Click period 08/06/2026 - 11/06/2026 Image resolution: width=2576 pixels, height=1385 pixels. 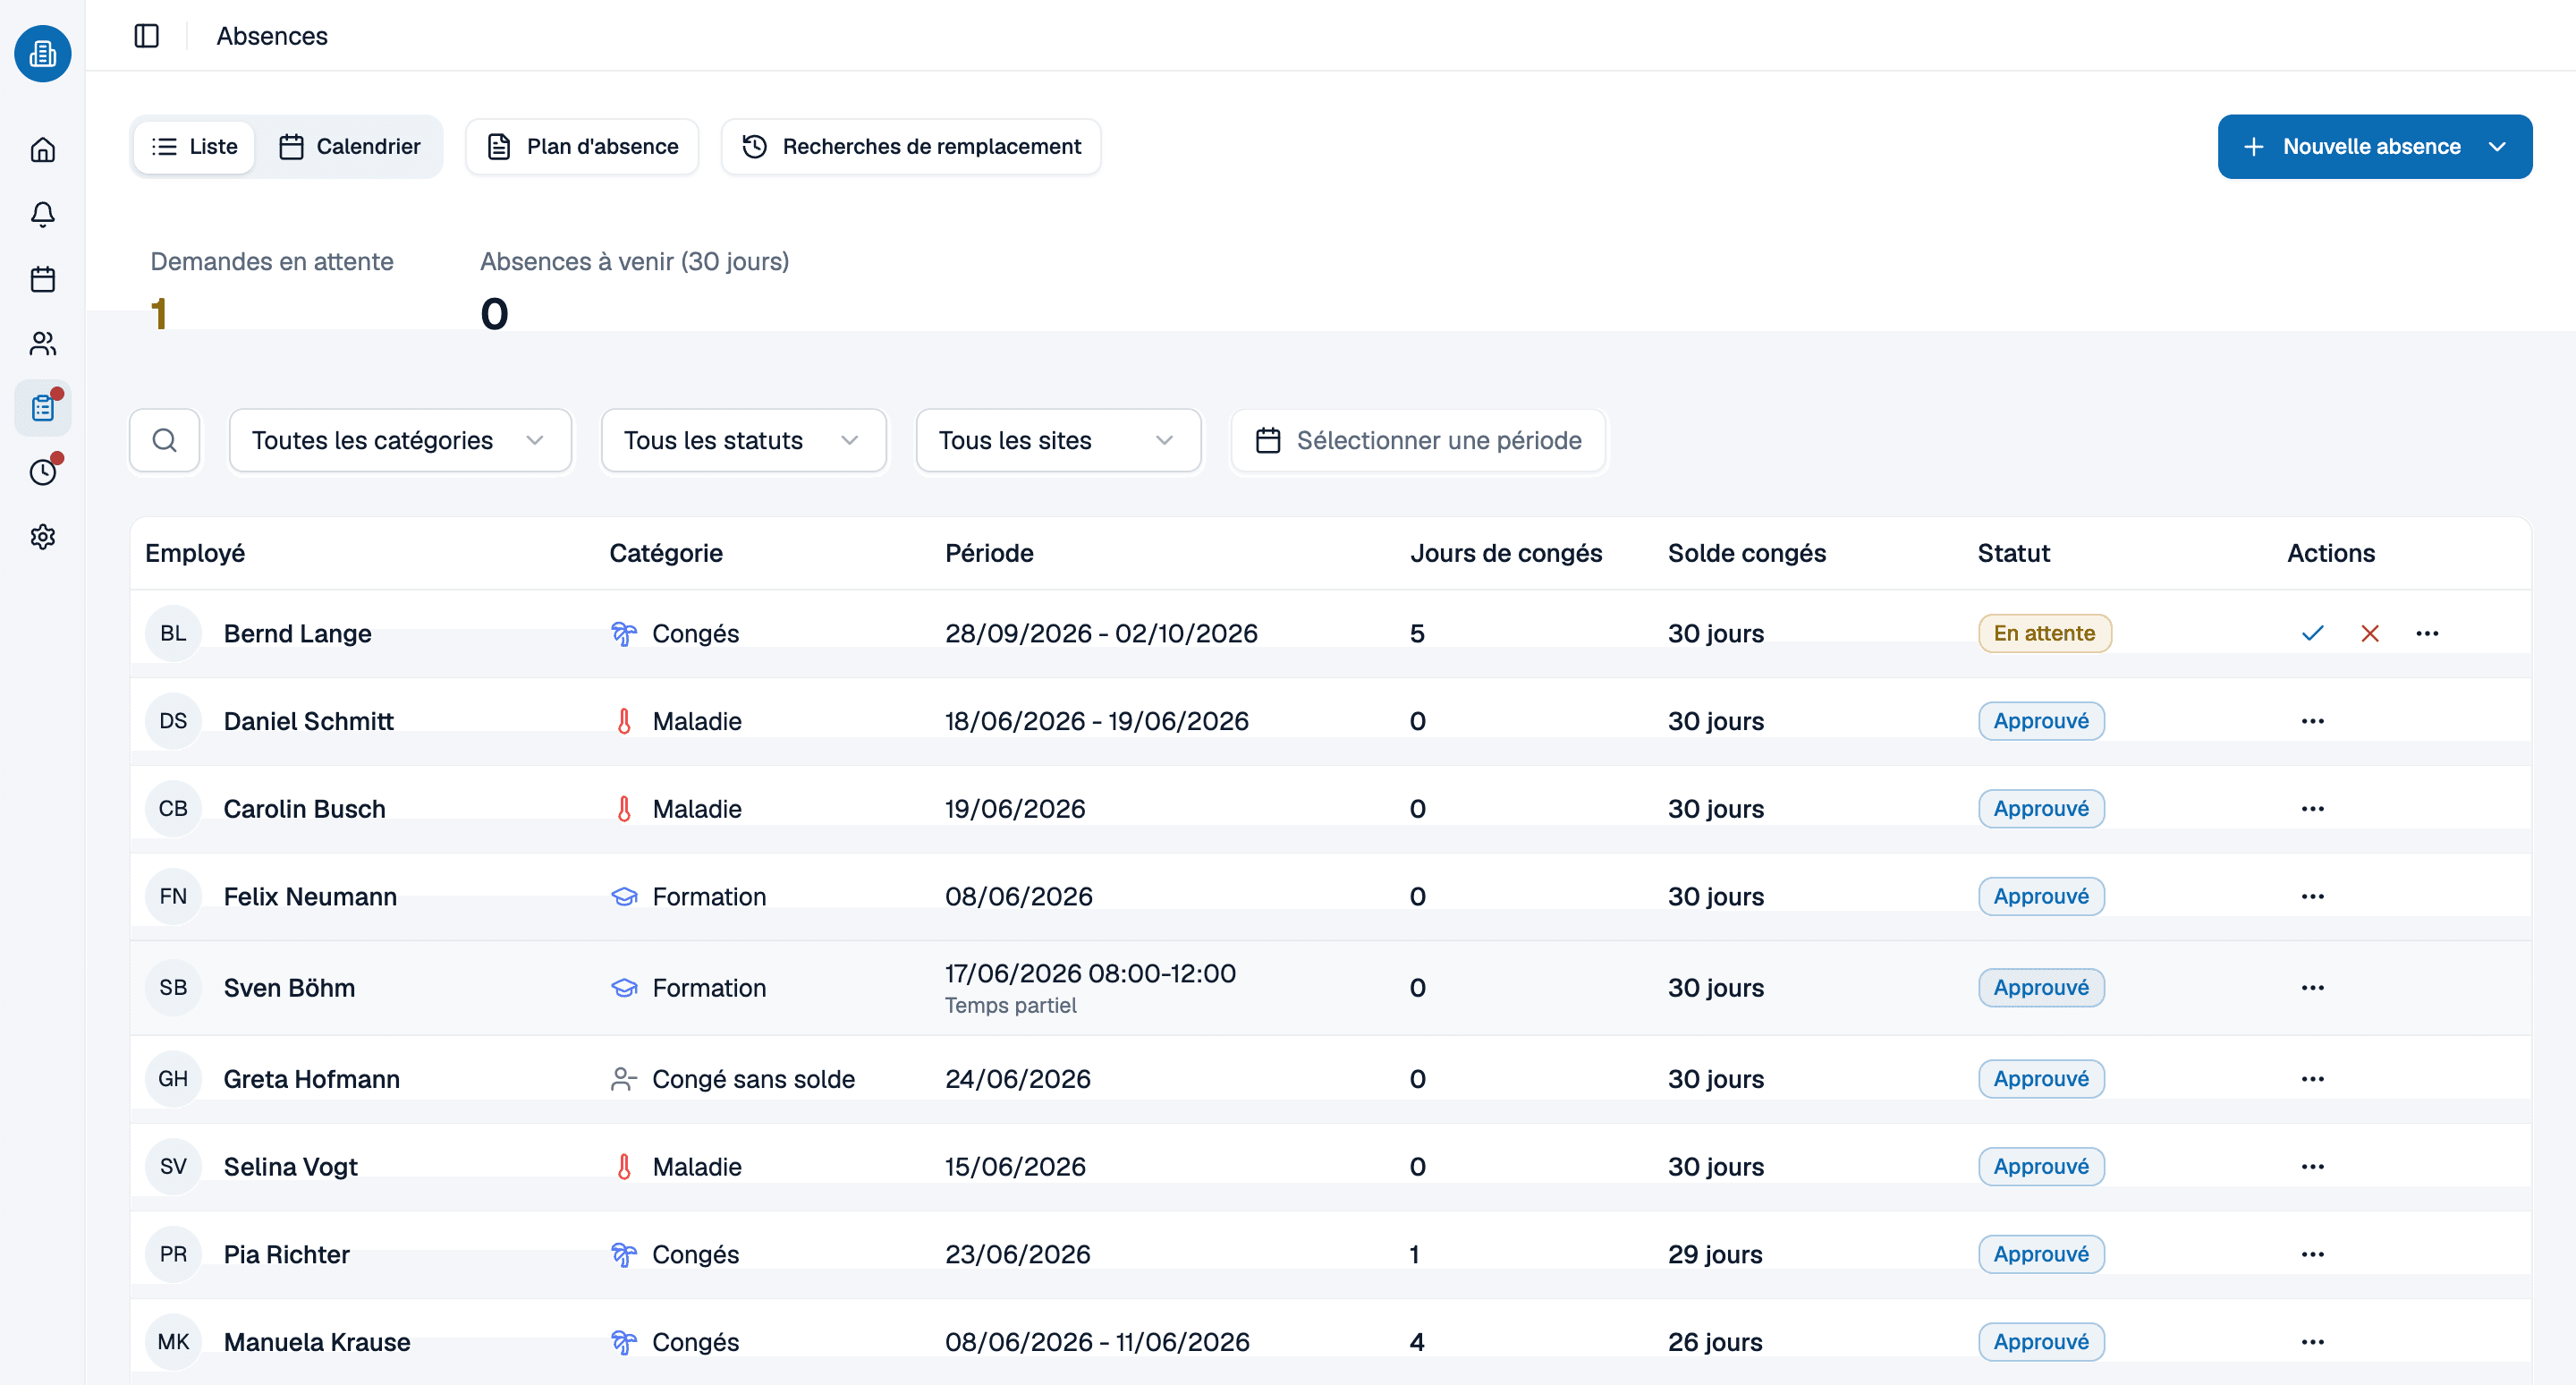click(1097, 1342)
